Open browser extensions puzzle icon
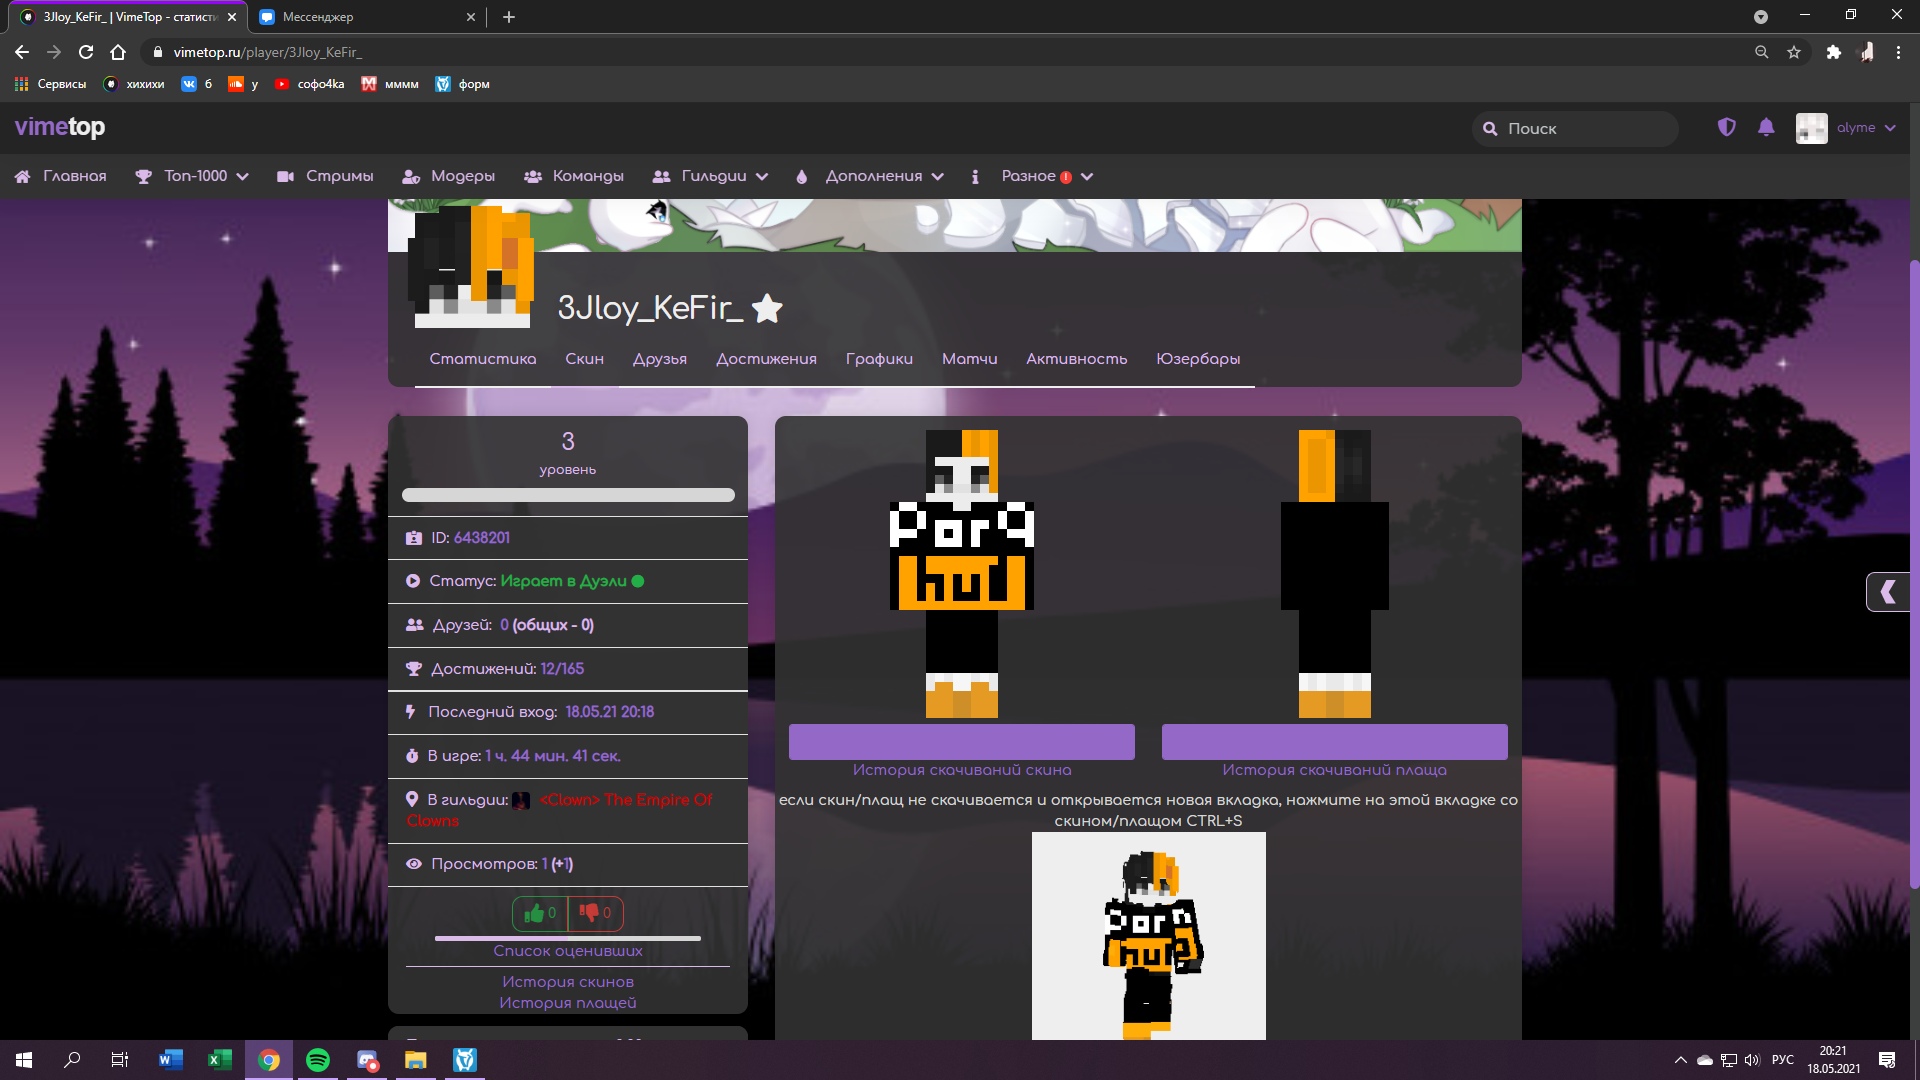Screen dimensions: 1920x1080 click(x=1833, y=52)
